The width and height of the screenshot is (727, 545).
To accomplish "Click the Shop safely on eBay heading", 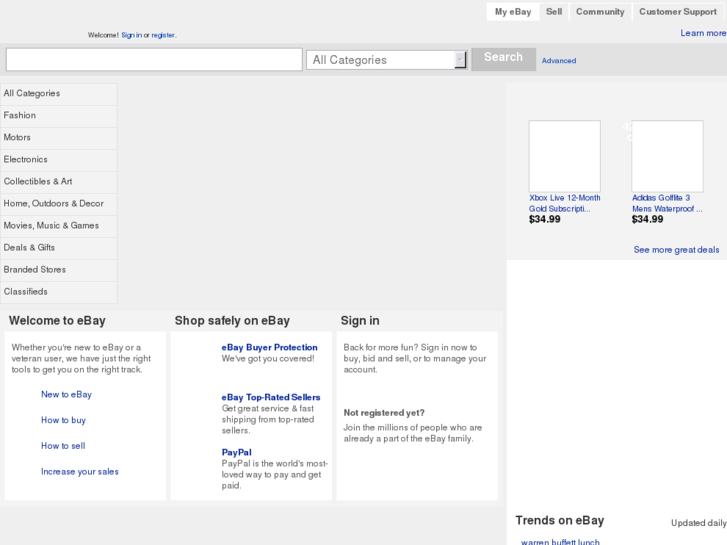I will point(232,321).
